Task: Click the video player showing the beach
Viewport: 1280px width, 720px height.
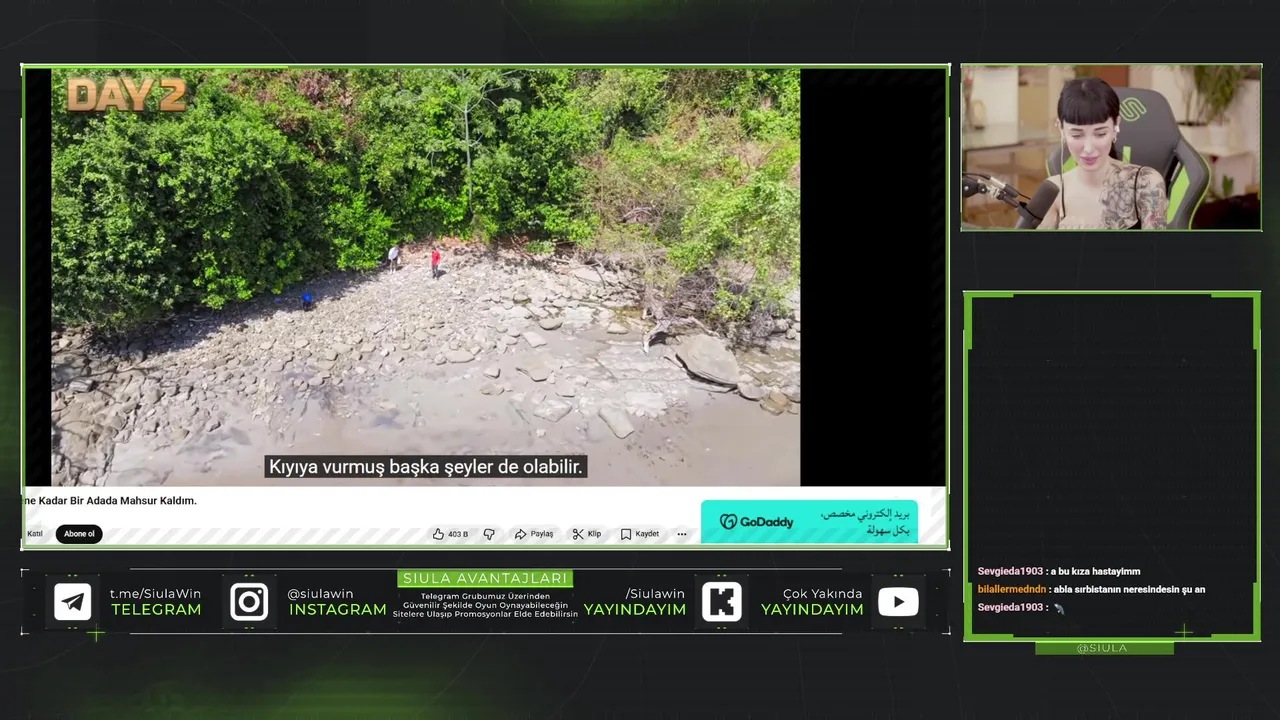Action: (x=426, y=277)
